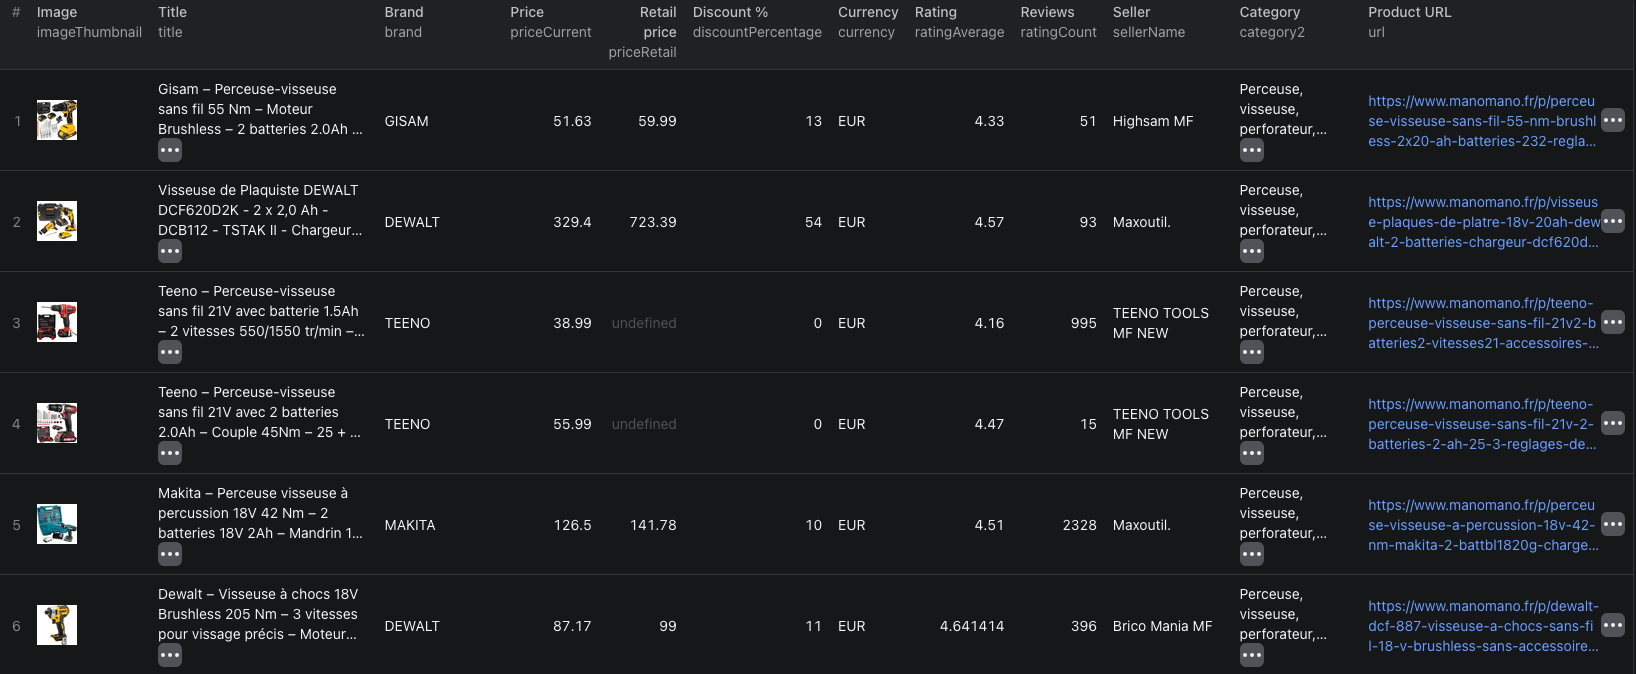Click the seller cell Brico Mania MF
Image resolution: width=1636 pixels, height=674 pixels.
[x=1162, y=626]
